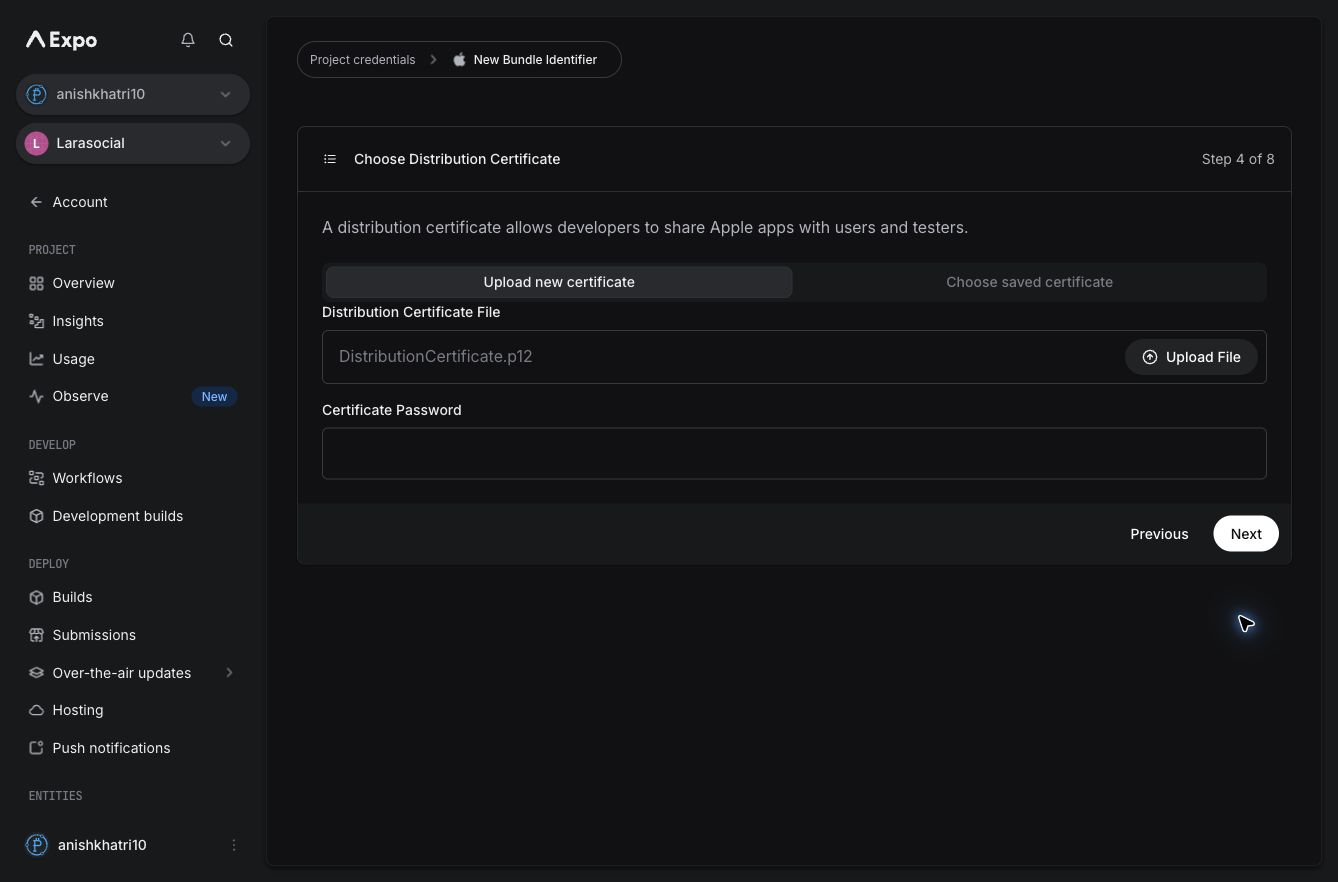Click the New badge next to Observe

(x=214, y=397)
